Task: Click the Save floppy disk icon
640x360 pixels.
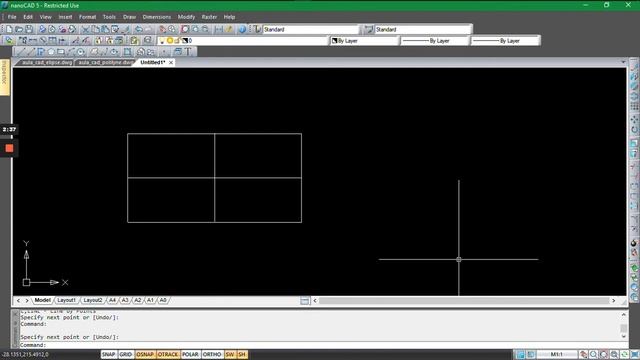Action: (29, 29)
